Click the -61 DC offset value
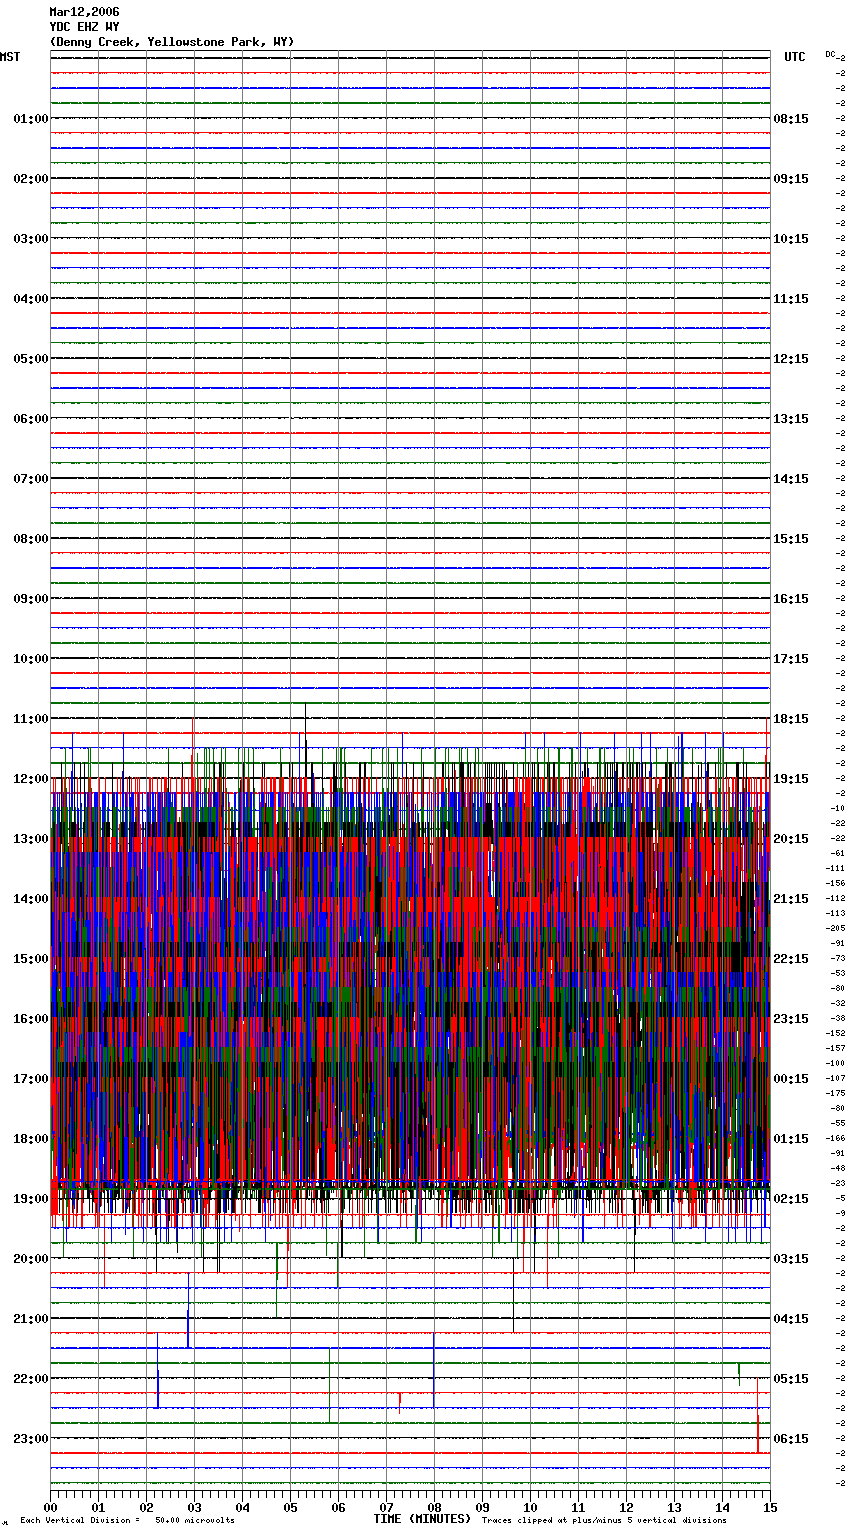The height and width of the screenshot is (1534, 850). [837, 853]
